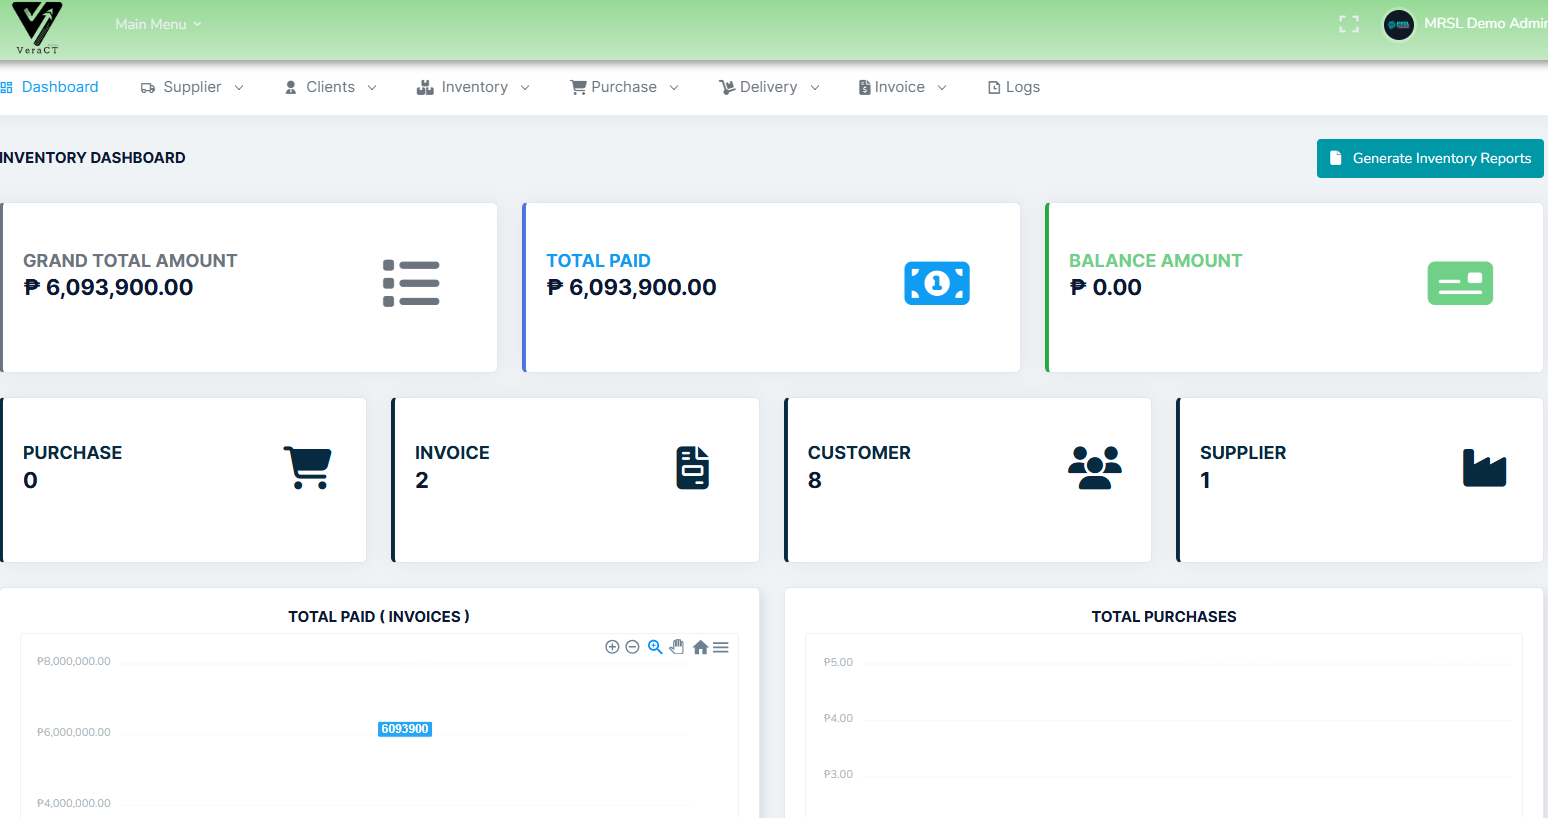Click the Generate Inventory Reports button

(x=1430, y=158)
